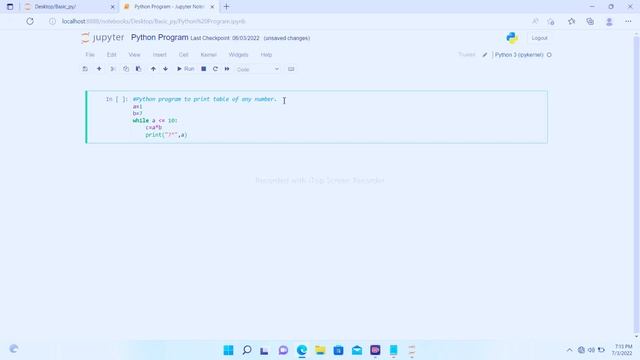
Task: Open Mail from the taskbar
Action: (357, 350)
